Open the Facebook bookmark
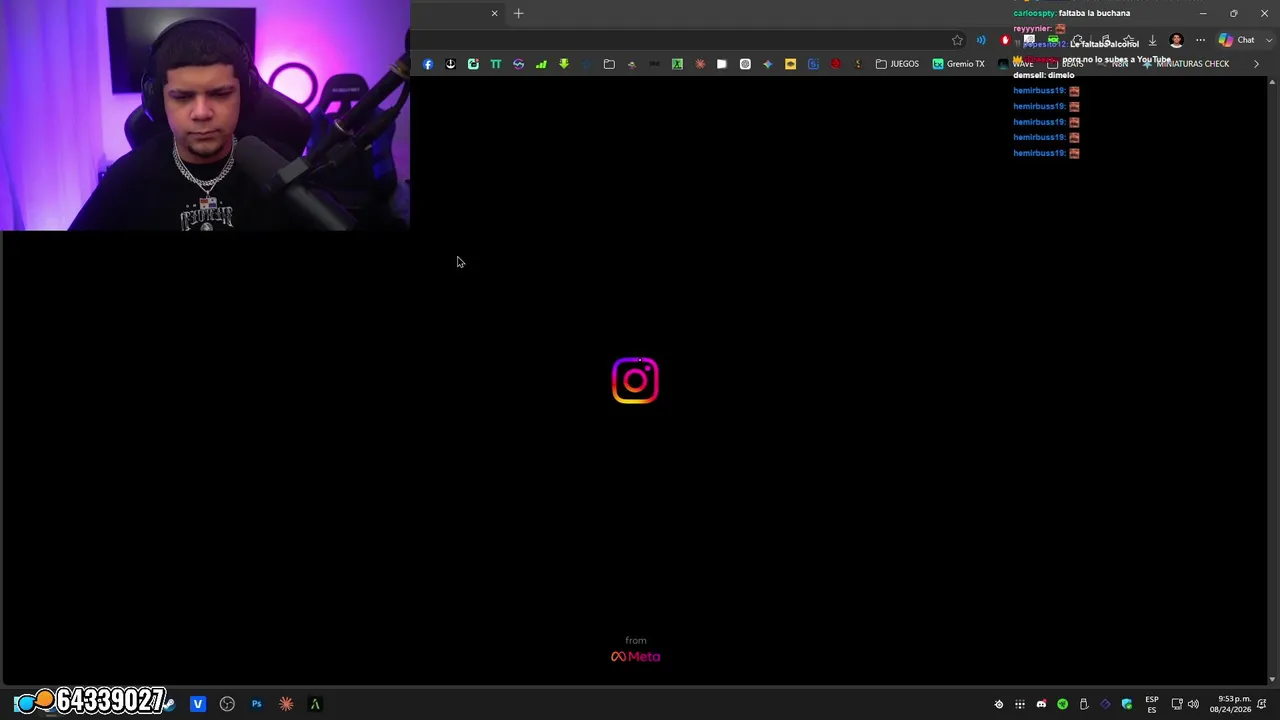This screenshot has width=1280, height=720. tap(428, 64)
